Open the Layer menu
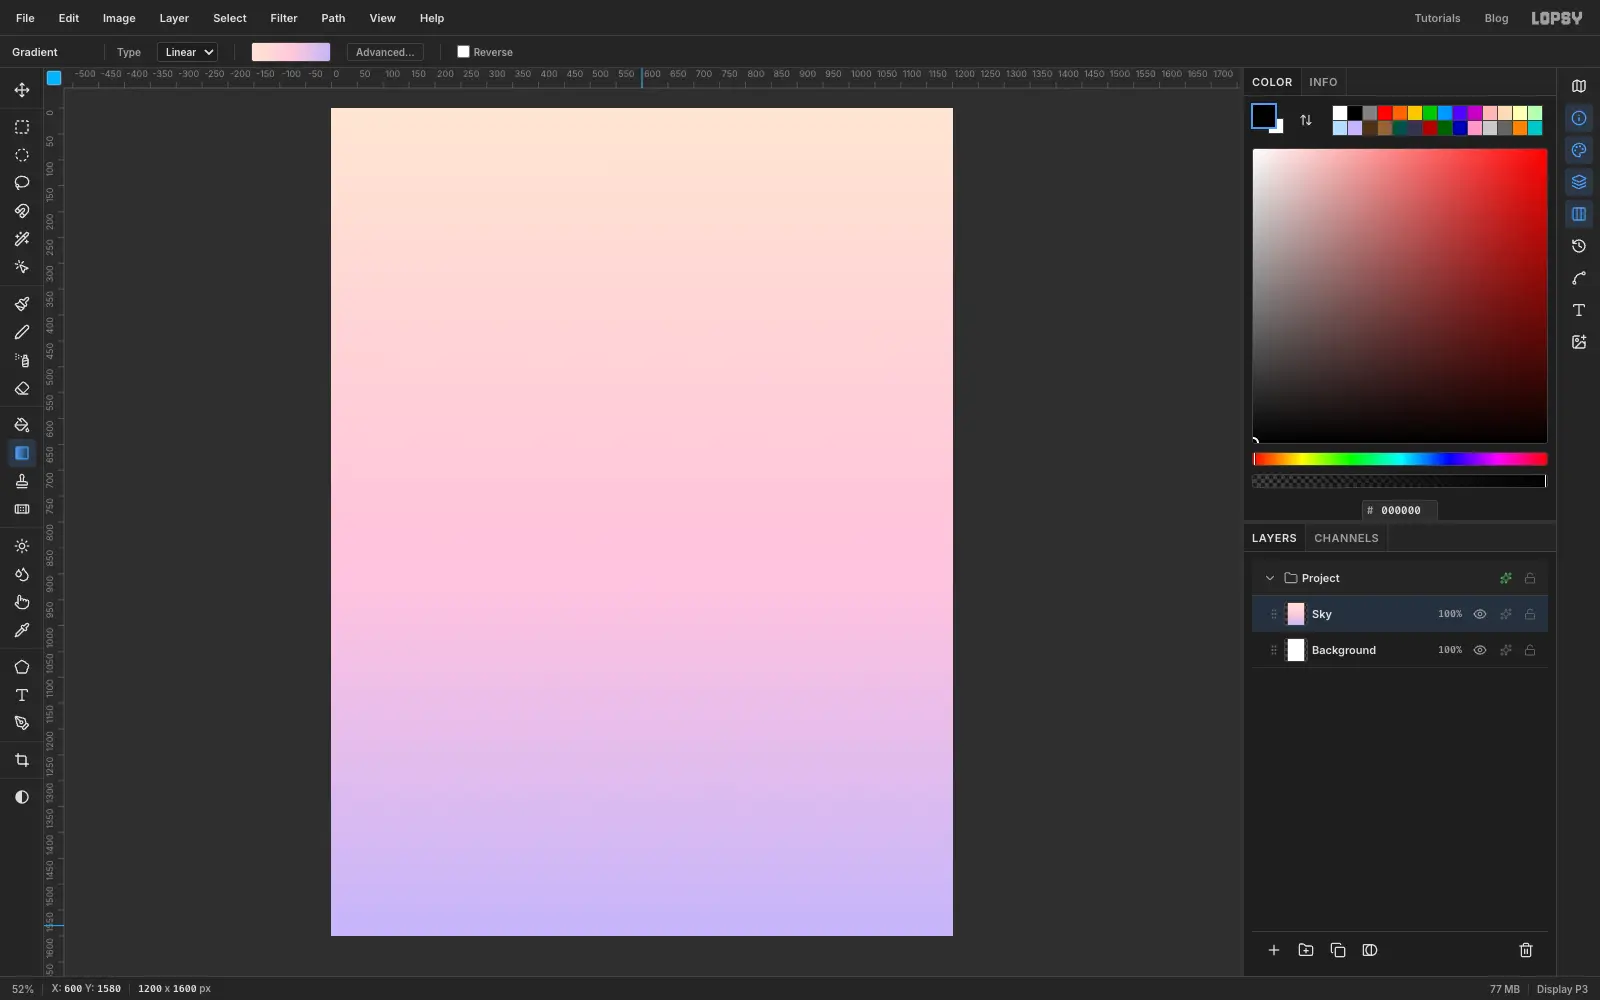1600x1000 pixels. point(174,18)
